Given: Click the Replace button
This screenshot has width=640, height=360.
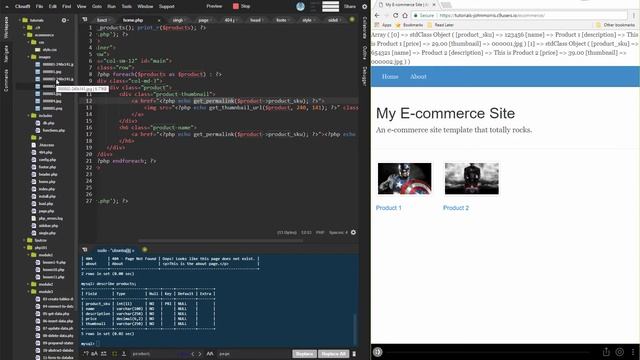Looking at the screenshot, I should [304, 354].
